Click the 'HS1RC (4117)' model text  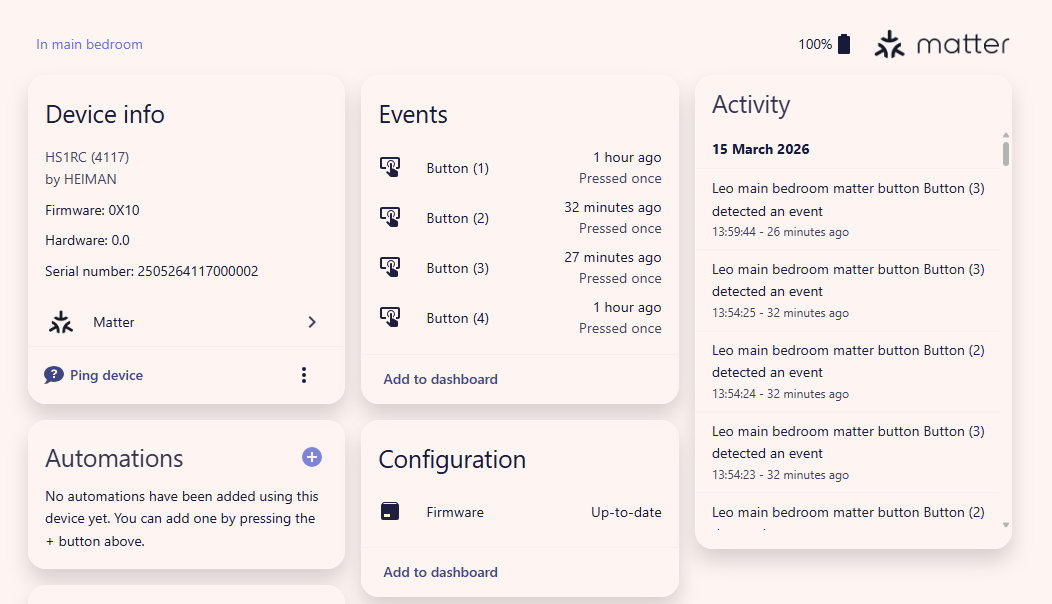click(x=87, y=157)
